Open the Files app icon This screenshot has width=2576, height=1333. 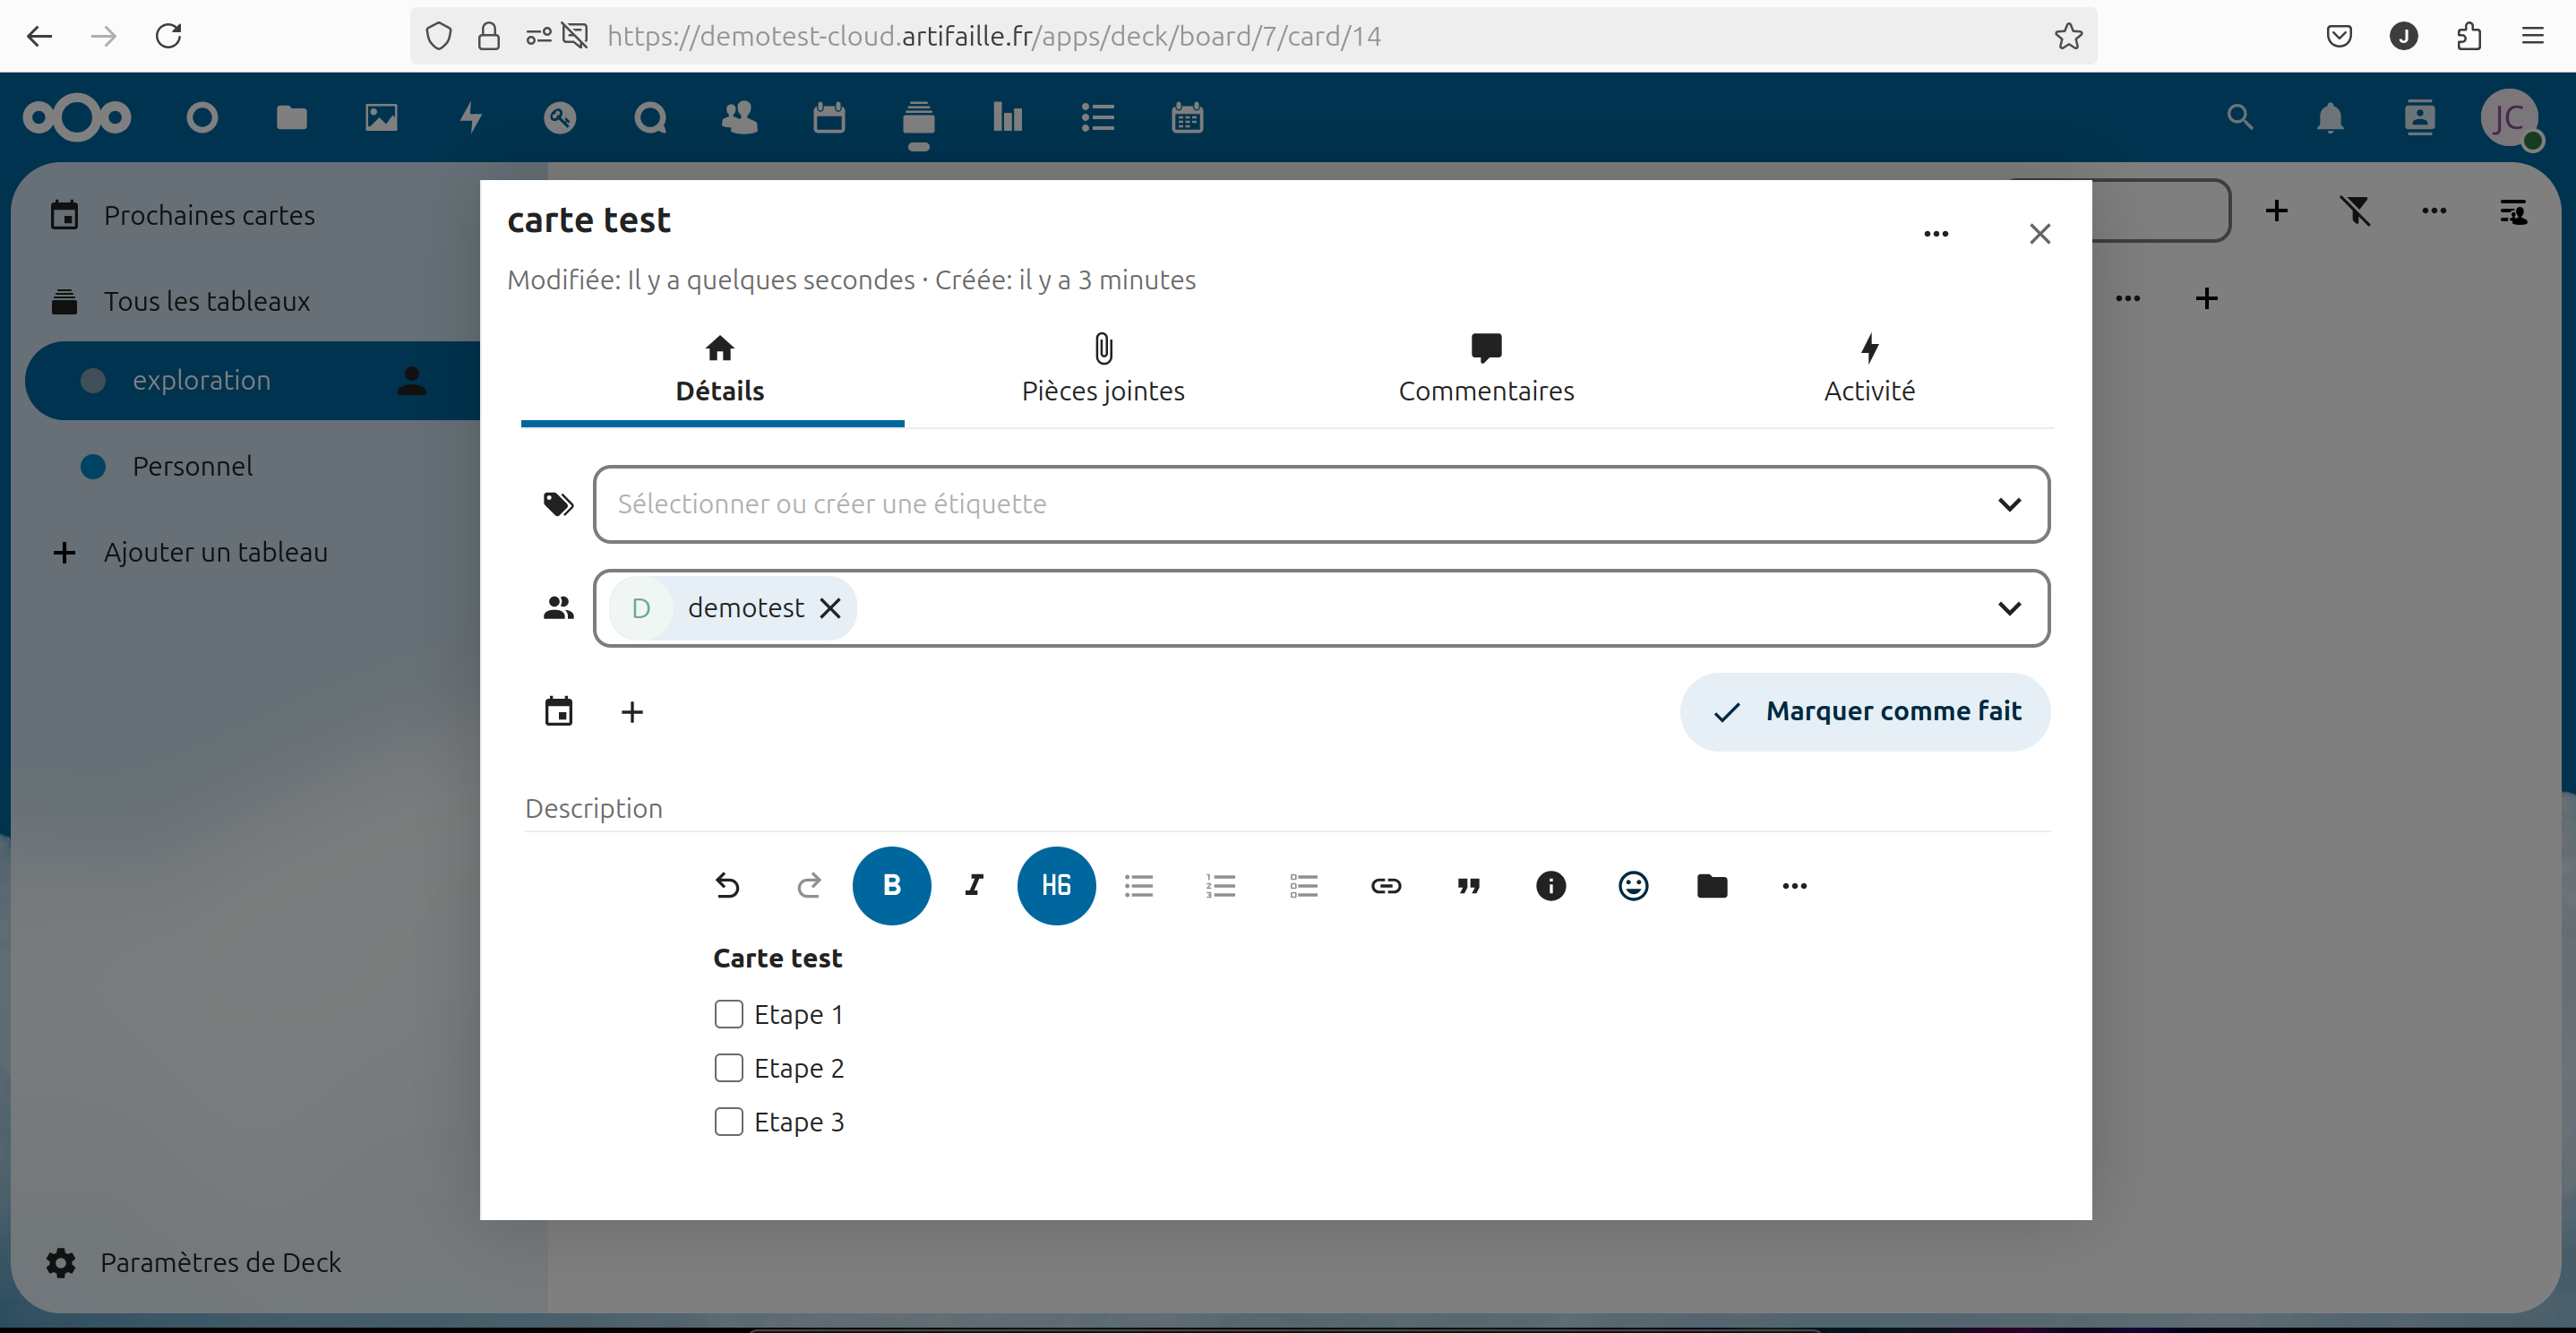click(x=291, y=118)
